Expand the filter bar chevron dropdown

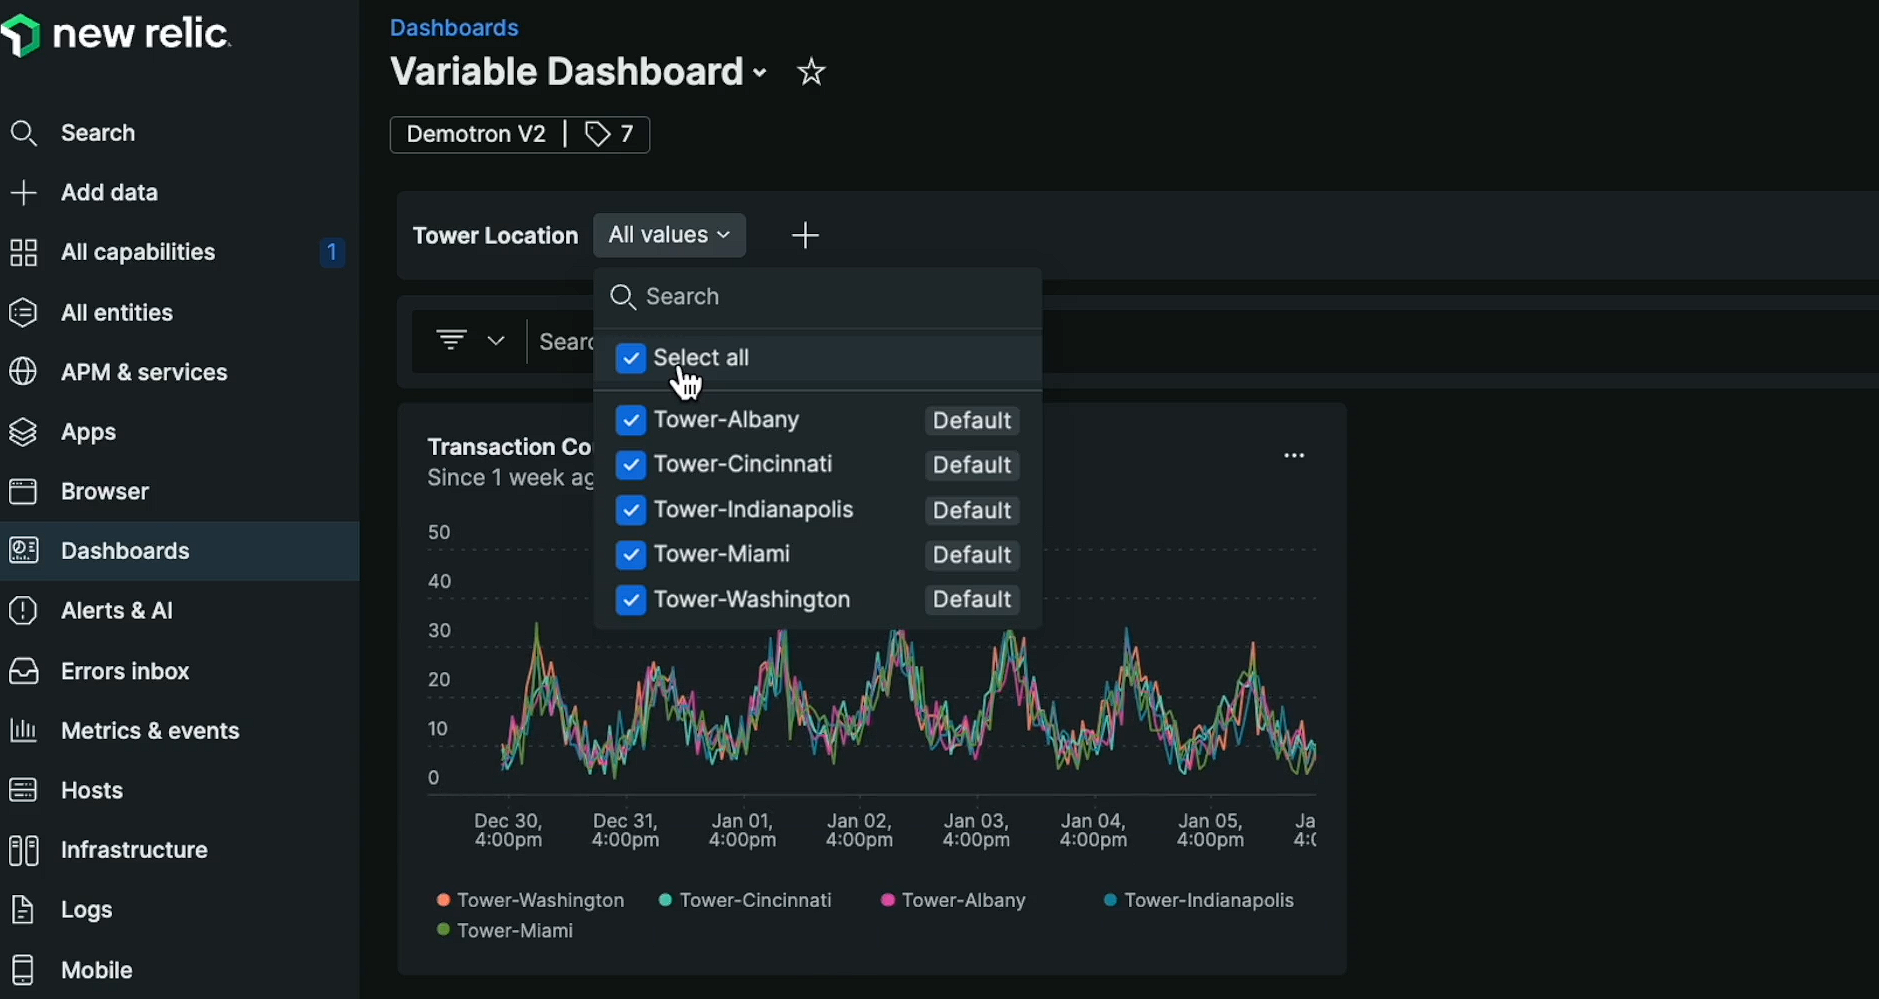point(496,341)
